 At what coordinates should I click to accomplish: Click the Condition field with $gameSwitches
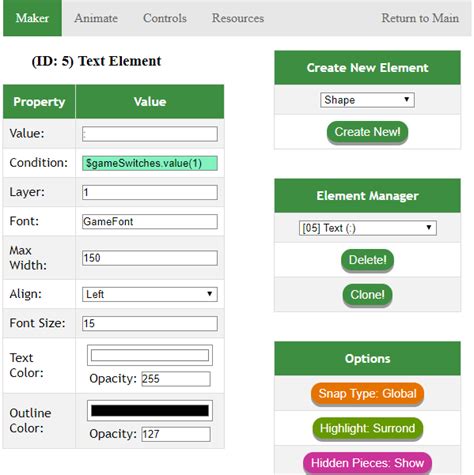pos(150,163)
